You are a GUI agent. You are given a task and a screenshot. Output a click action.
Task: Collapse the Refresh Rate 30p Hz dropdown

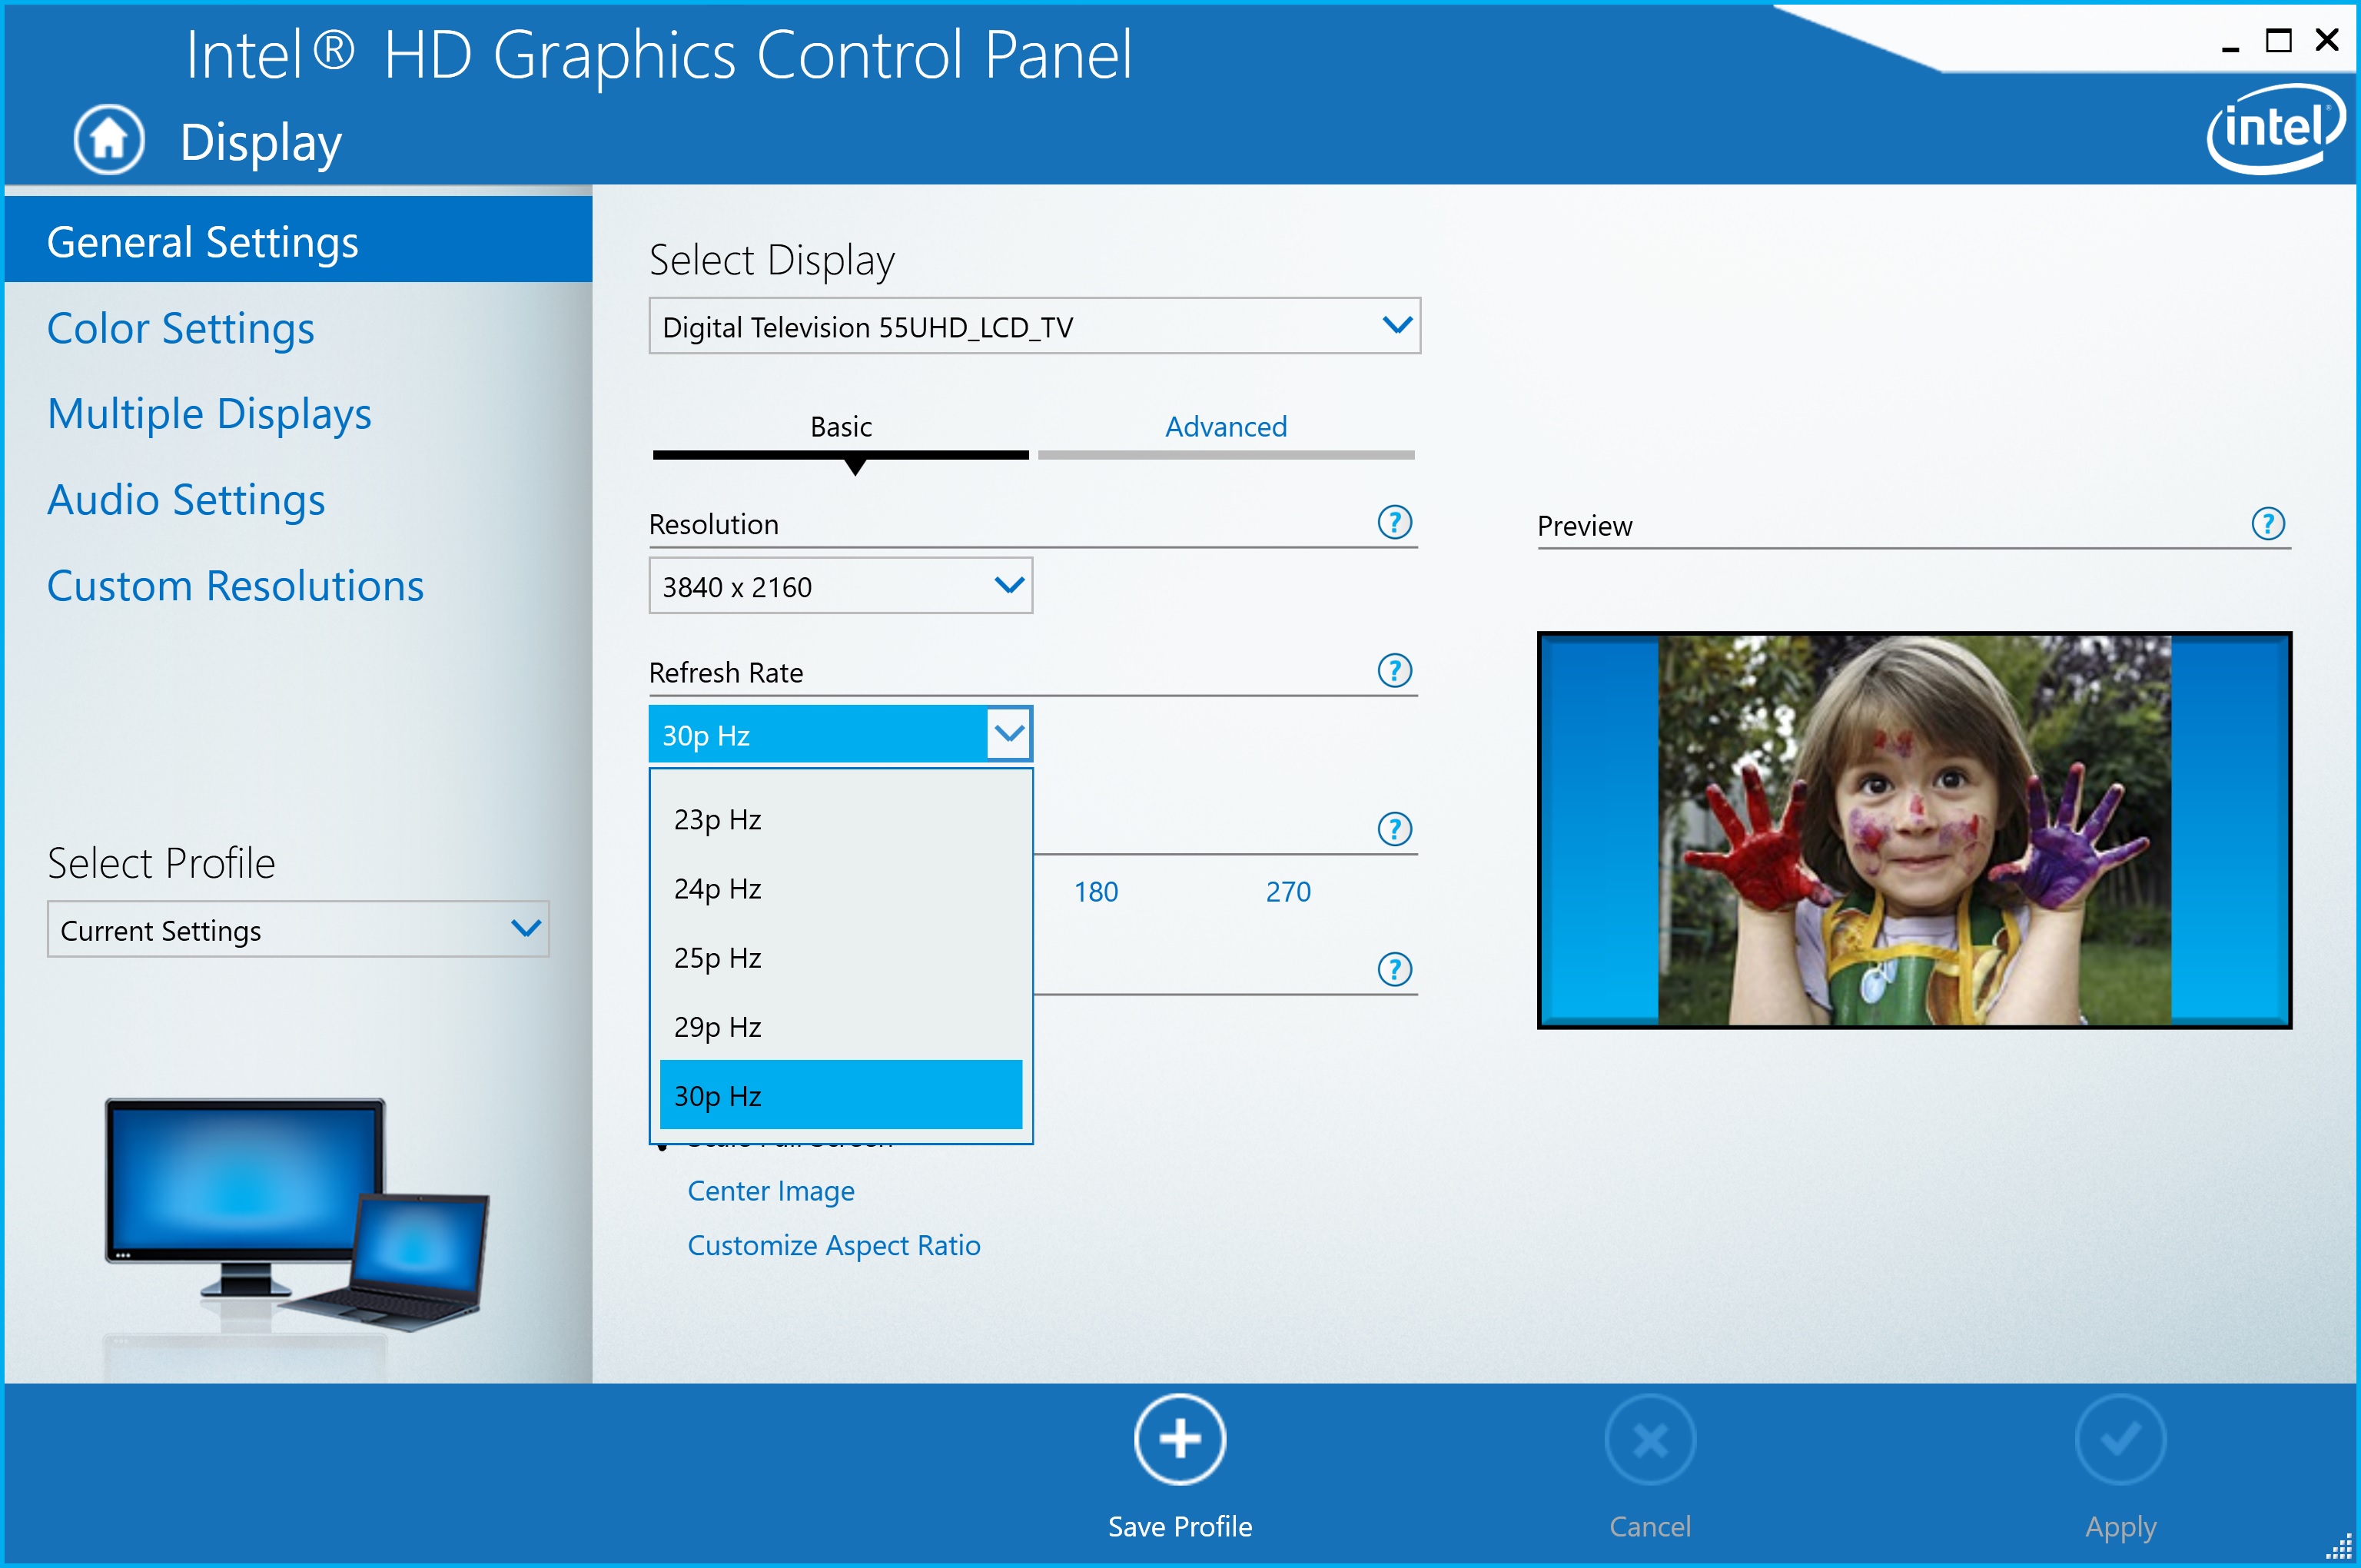click(840, 733)
